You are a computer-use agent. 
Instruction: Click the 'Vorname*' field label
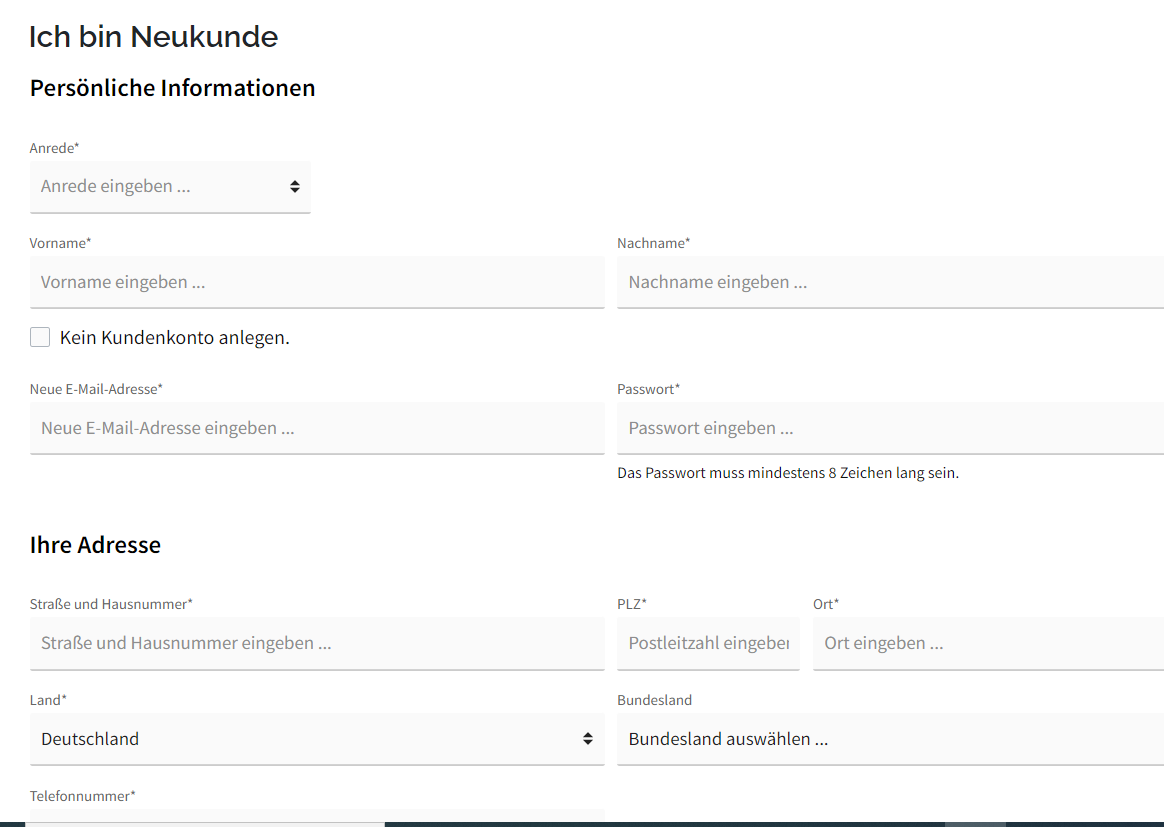coord(60,243)
